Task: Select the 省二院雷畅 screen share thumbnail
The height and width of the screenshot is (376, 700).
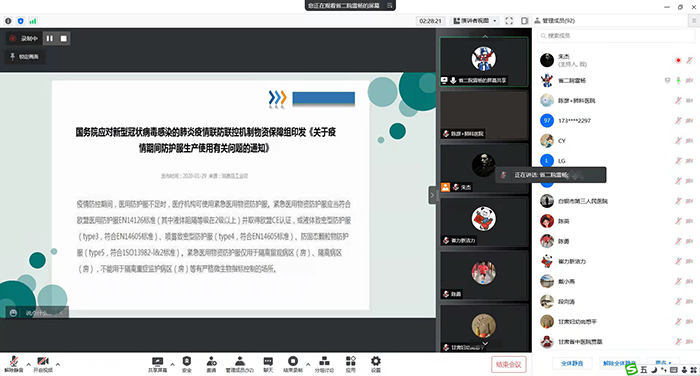Action: pyautogui.click(x=484, y=62)
